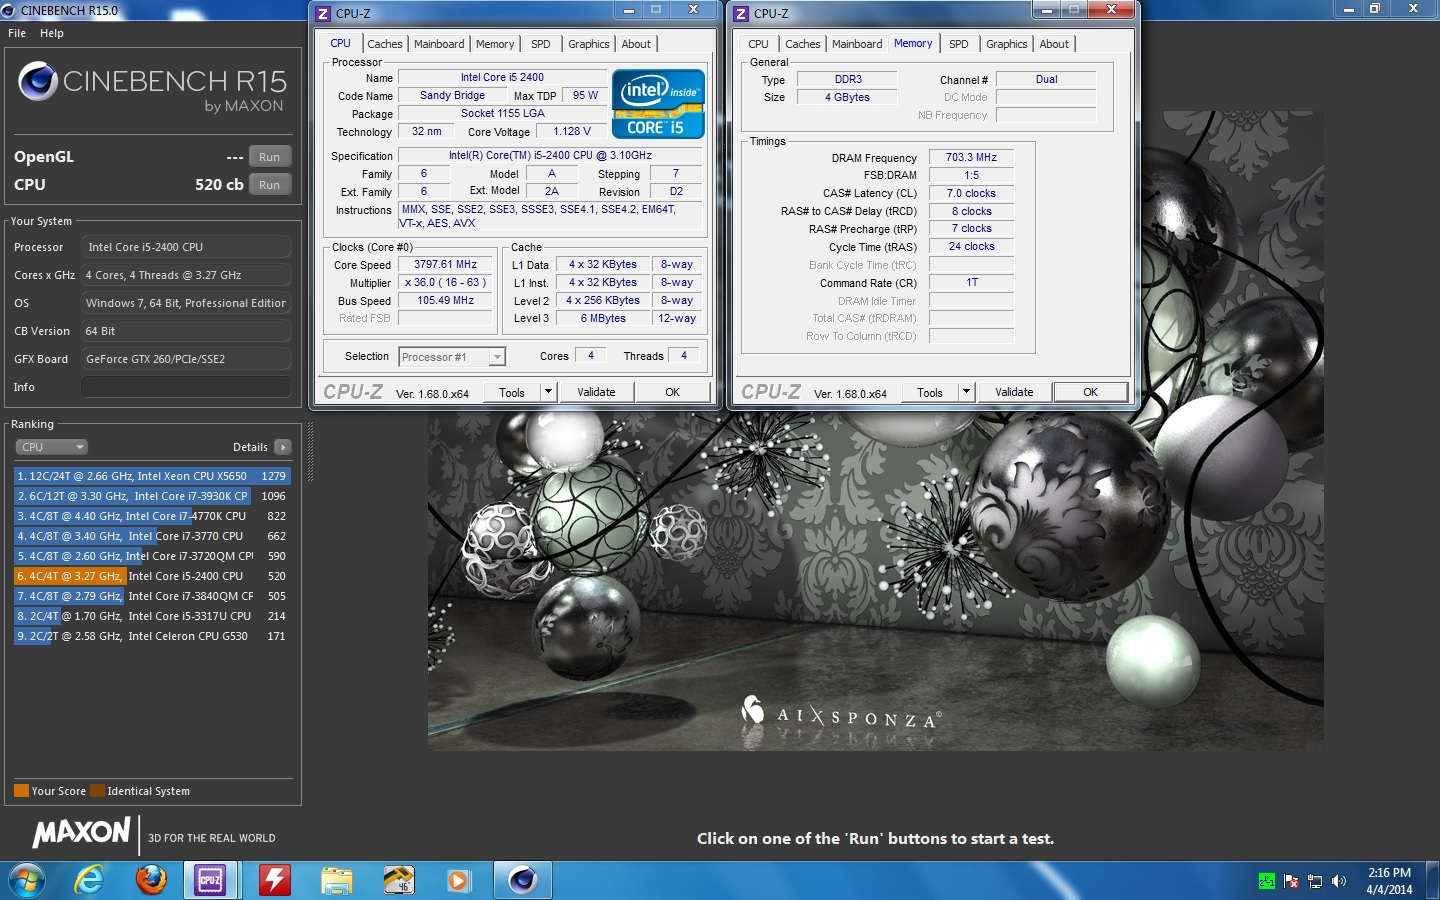Open the Help menu in Cinebench

click(52, 33)
